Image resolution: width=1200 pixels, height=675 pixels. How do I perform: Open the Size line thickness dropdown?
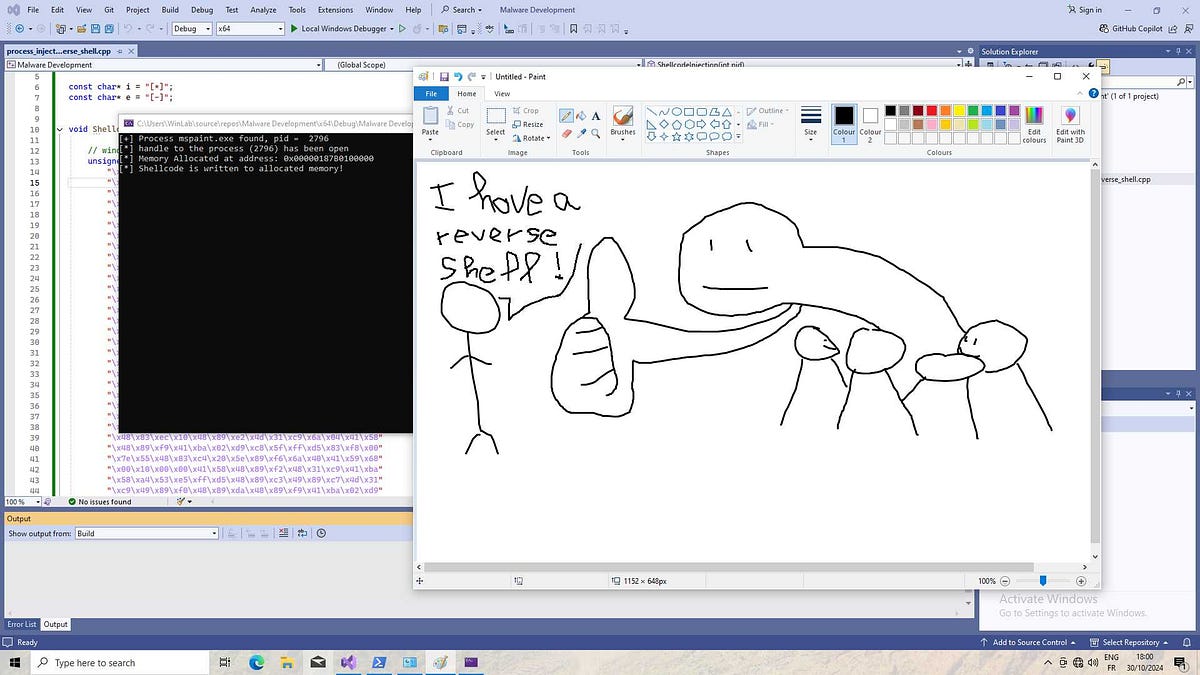(x=811, y=123)
